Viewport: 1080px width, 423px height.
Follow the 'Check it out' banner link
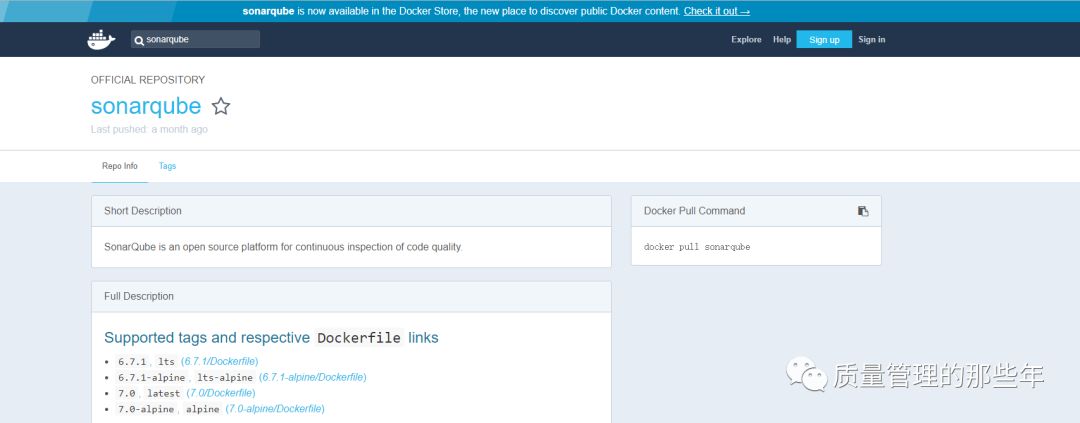coord(716,11)
